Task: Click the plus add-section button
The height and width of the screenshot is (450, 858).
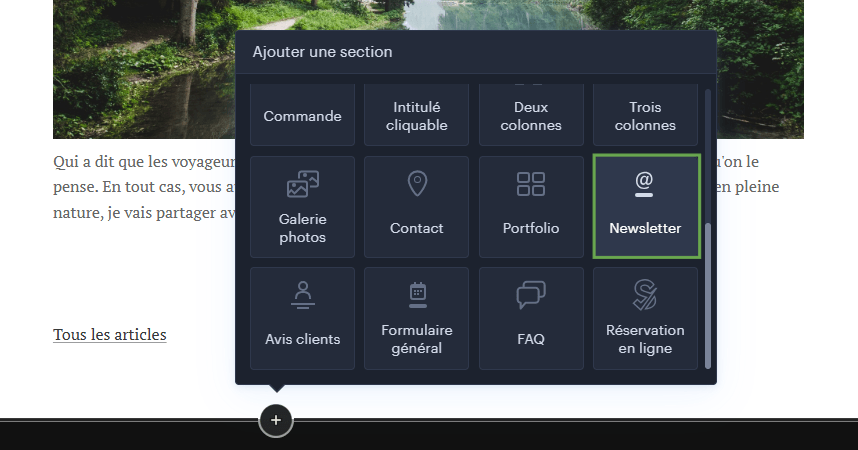Action: click(276, 420)
